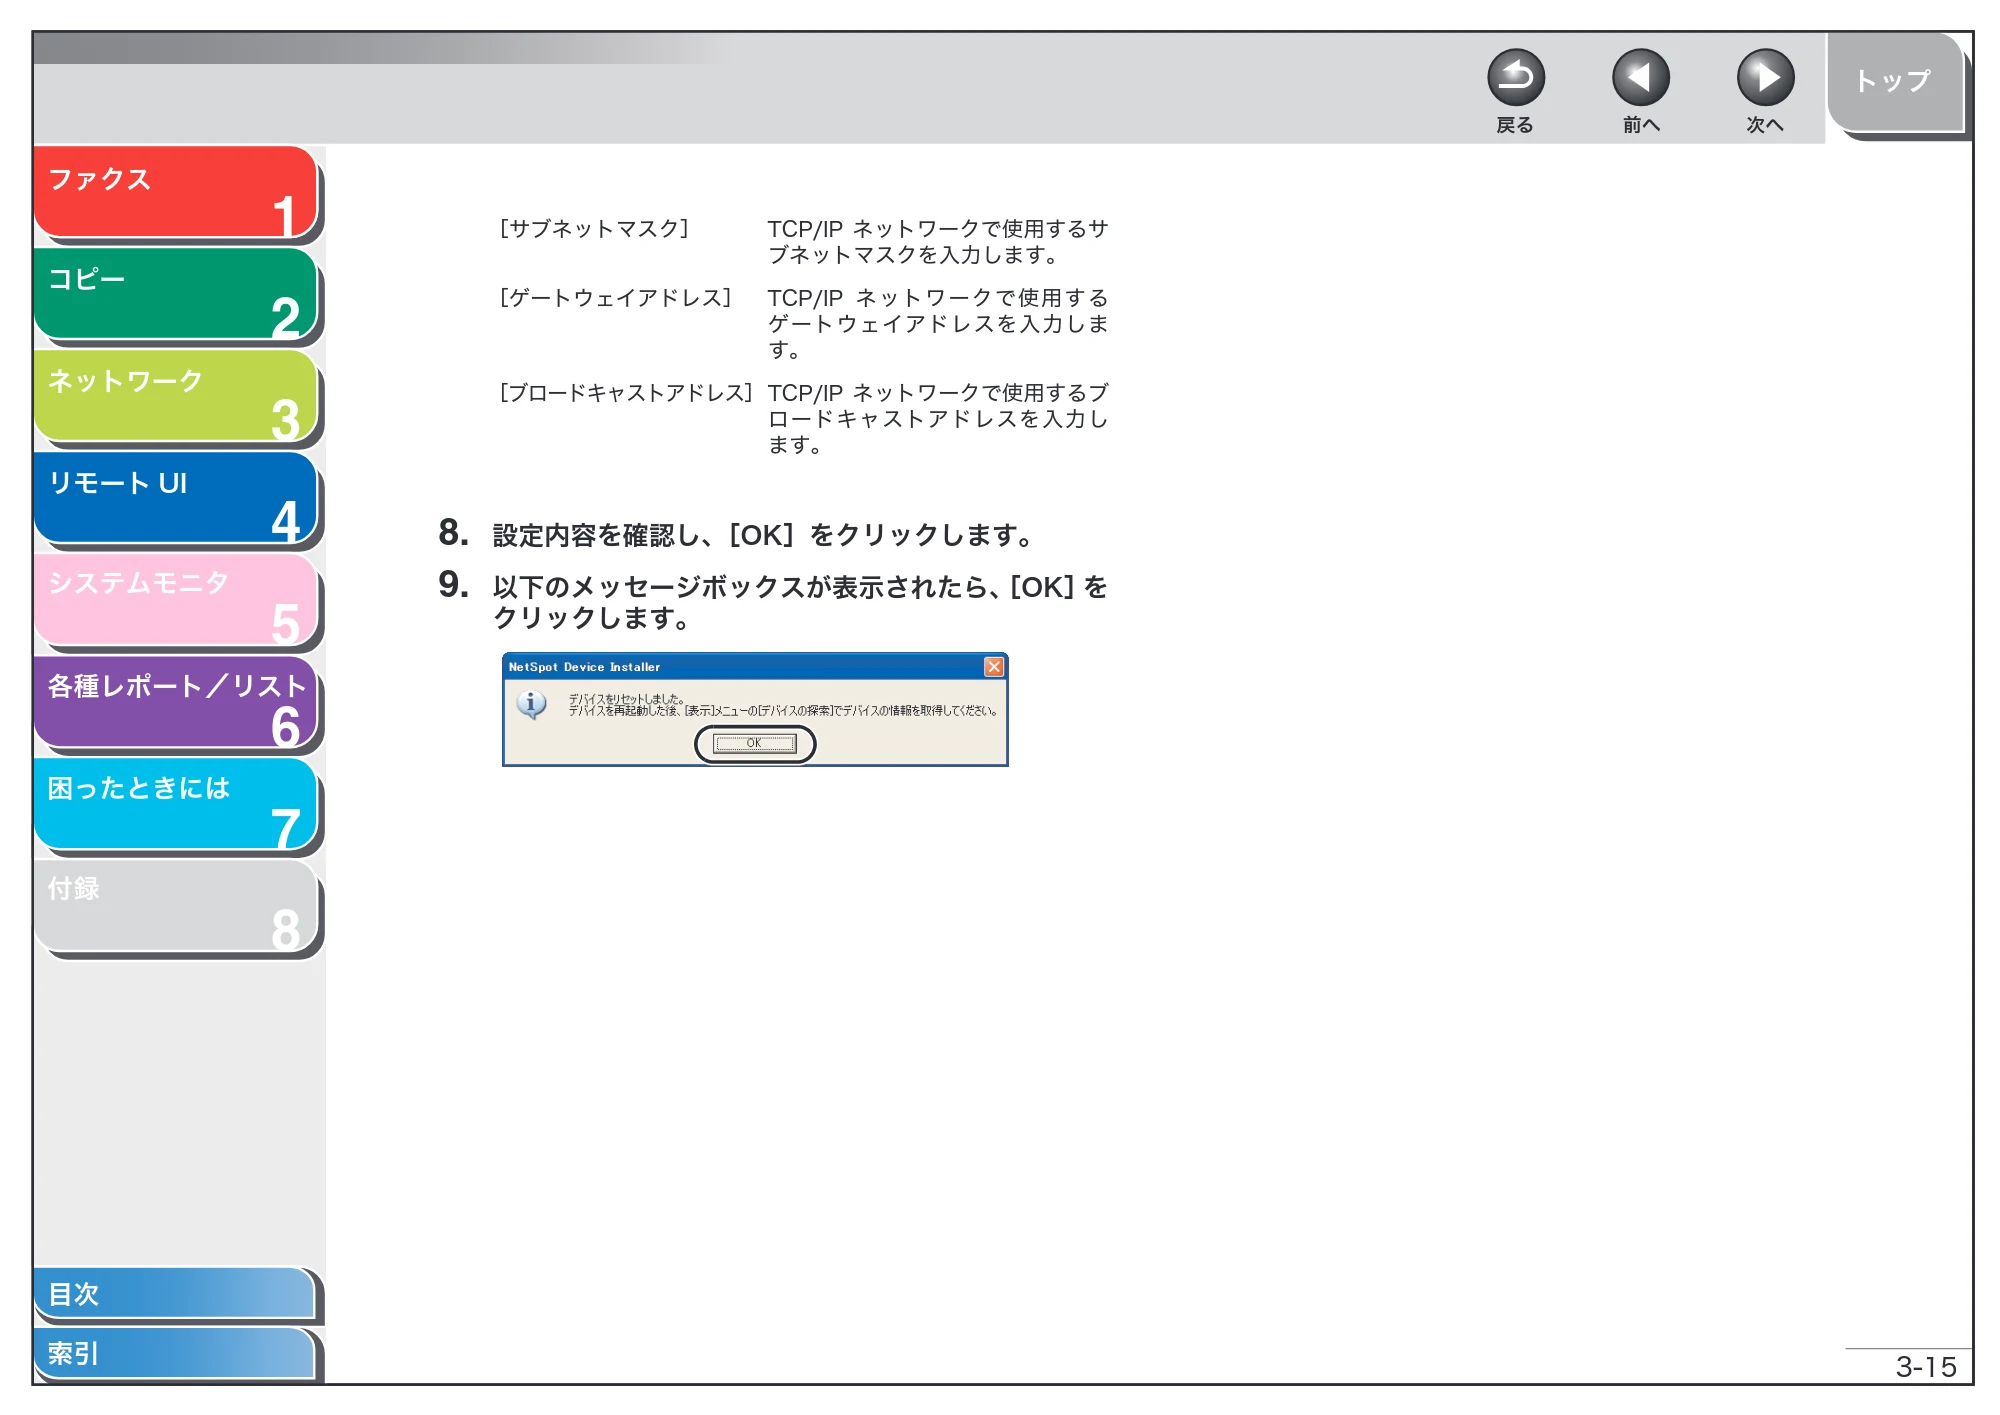Click the page number 3-15

tap(1926, 1366)
